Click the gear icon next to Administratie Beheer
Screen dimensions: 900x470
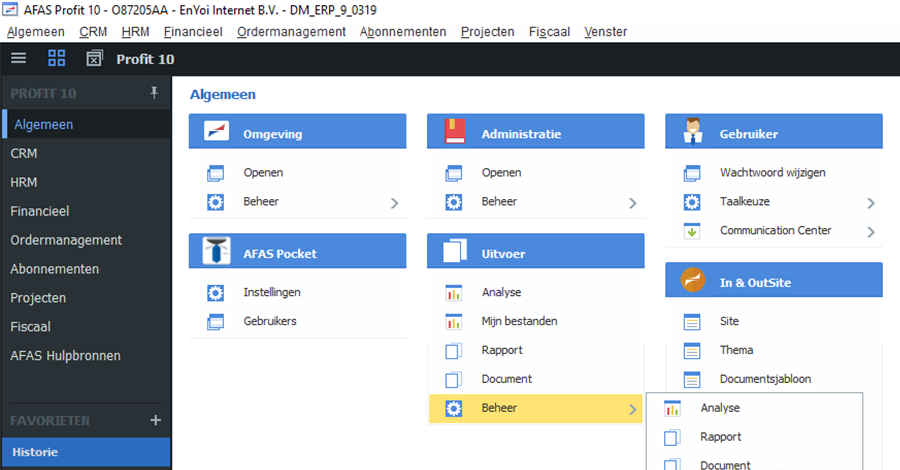click(453, 202)
